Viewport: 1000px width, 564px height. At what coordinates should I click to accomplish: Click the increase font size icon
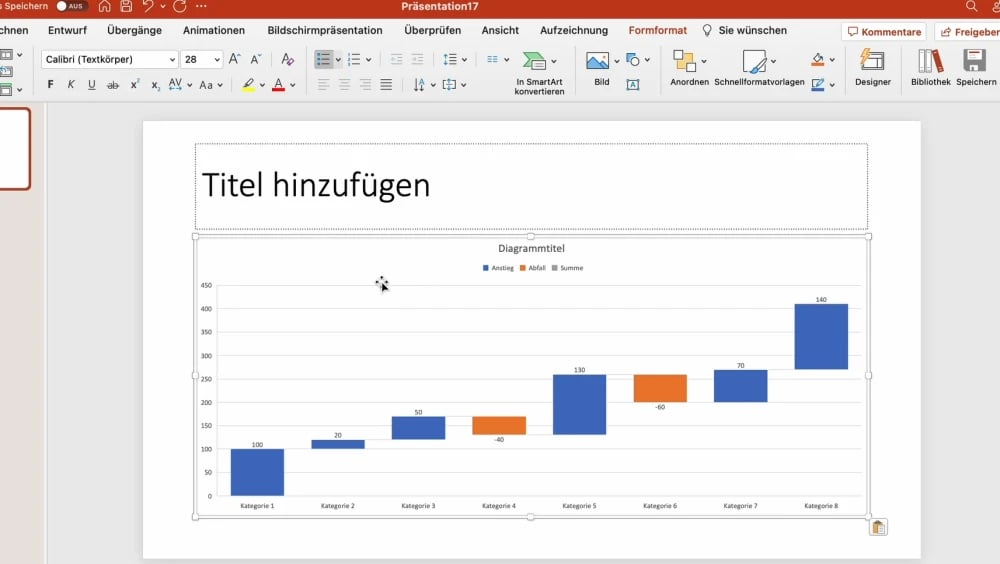click(x=234, y=60)
